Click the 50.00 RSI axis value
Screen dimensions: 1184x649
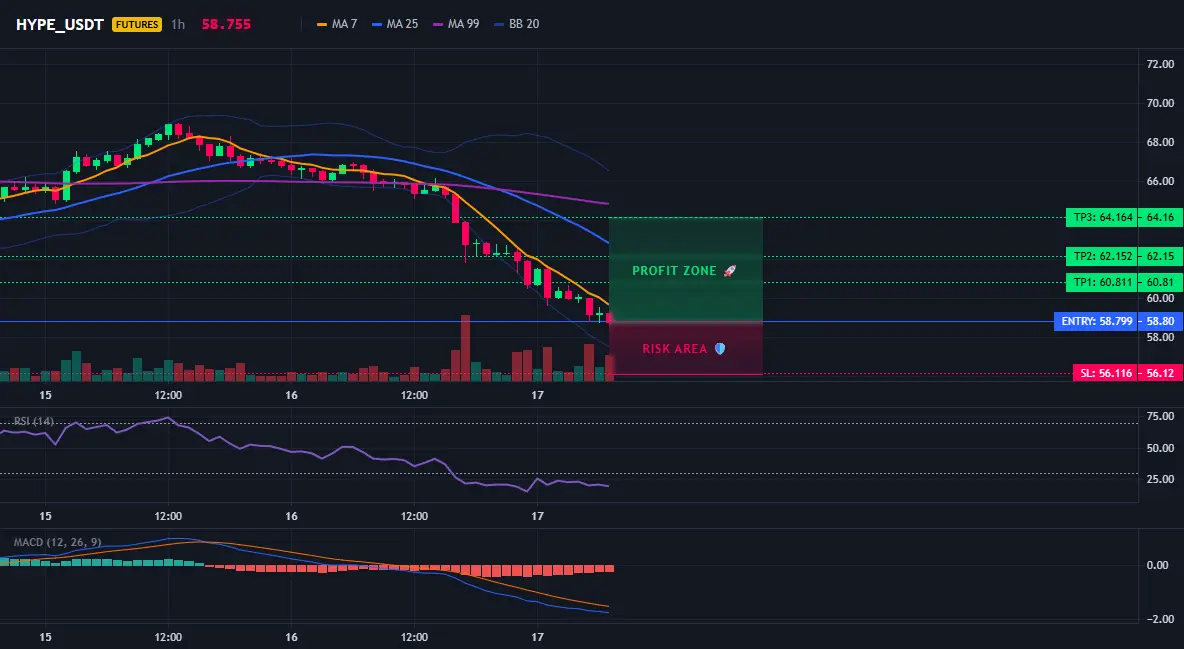click(1160, 448)
